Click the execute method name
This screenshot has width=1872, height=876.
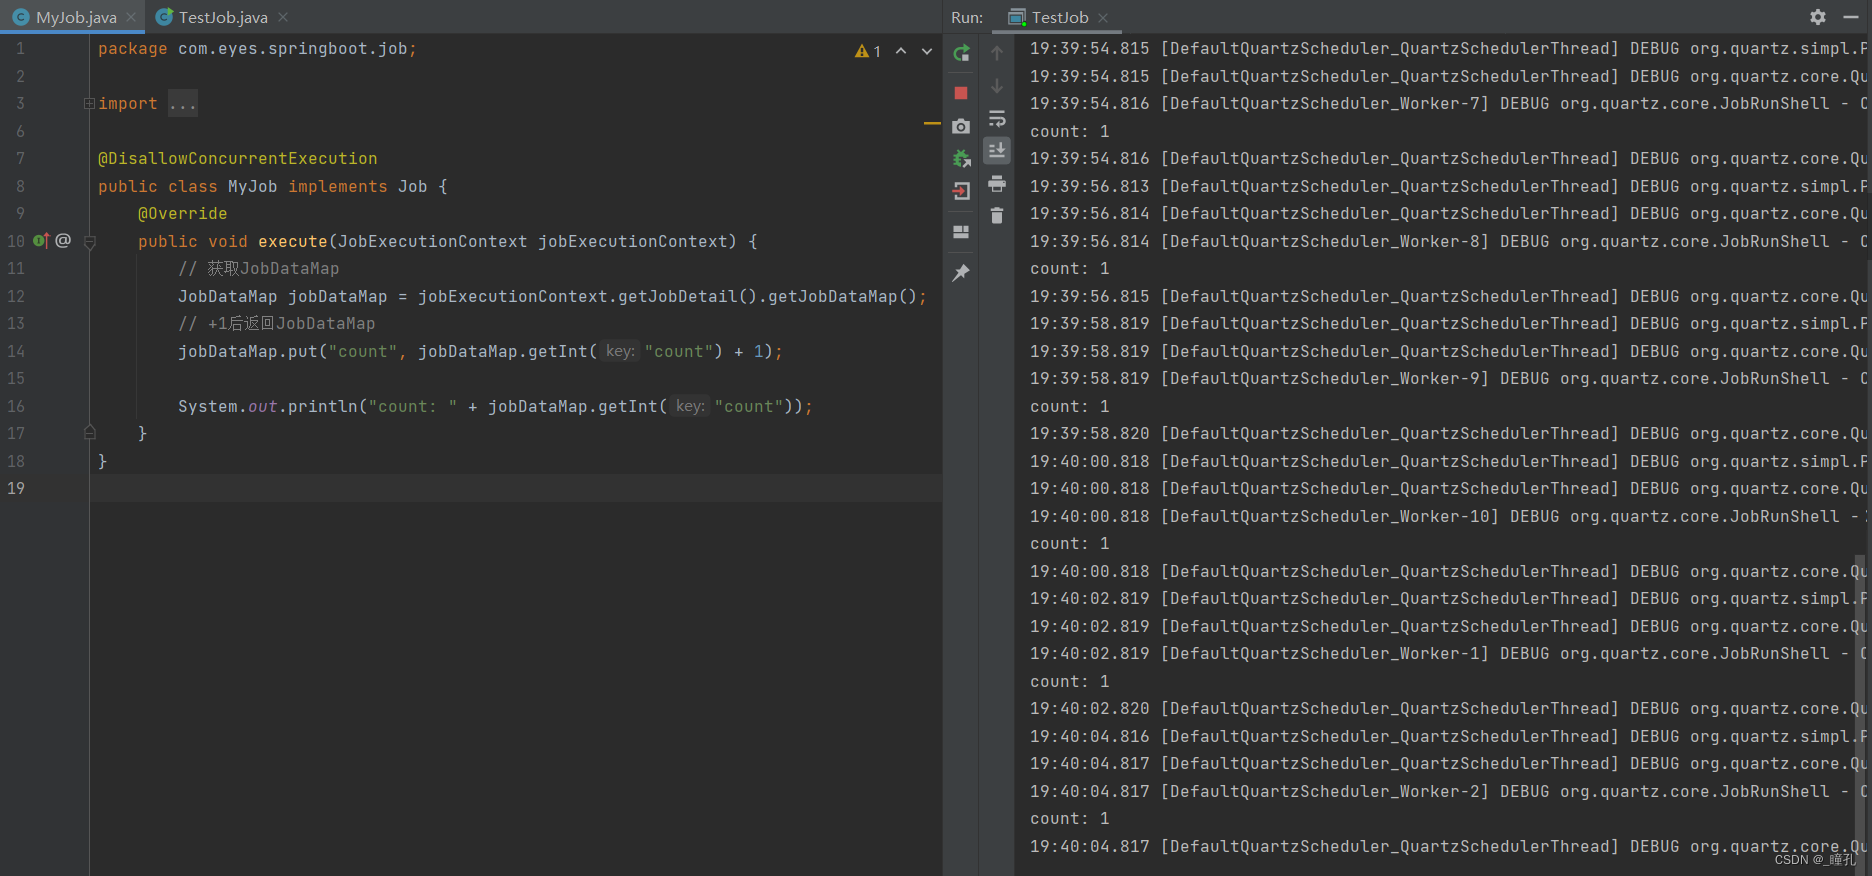(293, 242)
